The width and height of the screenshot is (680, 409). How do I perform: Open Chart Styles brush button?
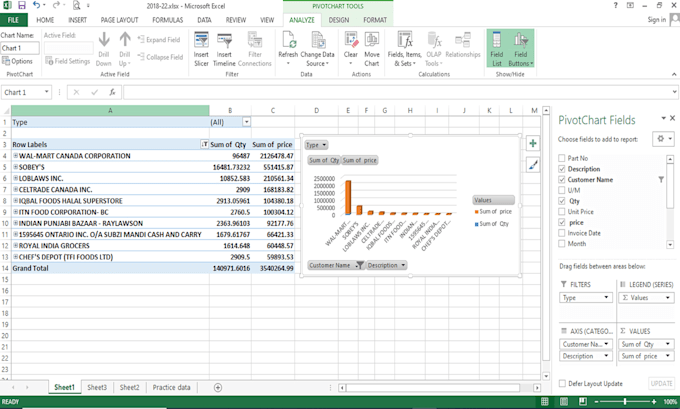(533, 165)
